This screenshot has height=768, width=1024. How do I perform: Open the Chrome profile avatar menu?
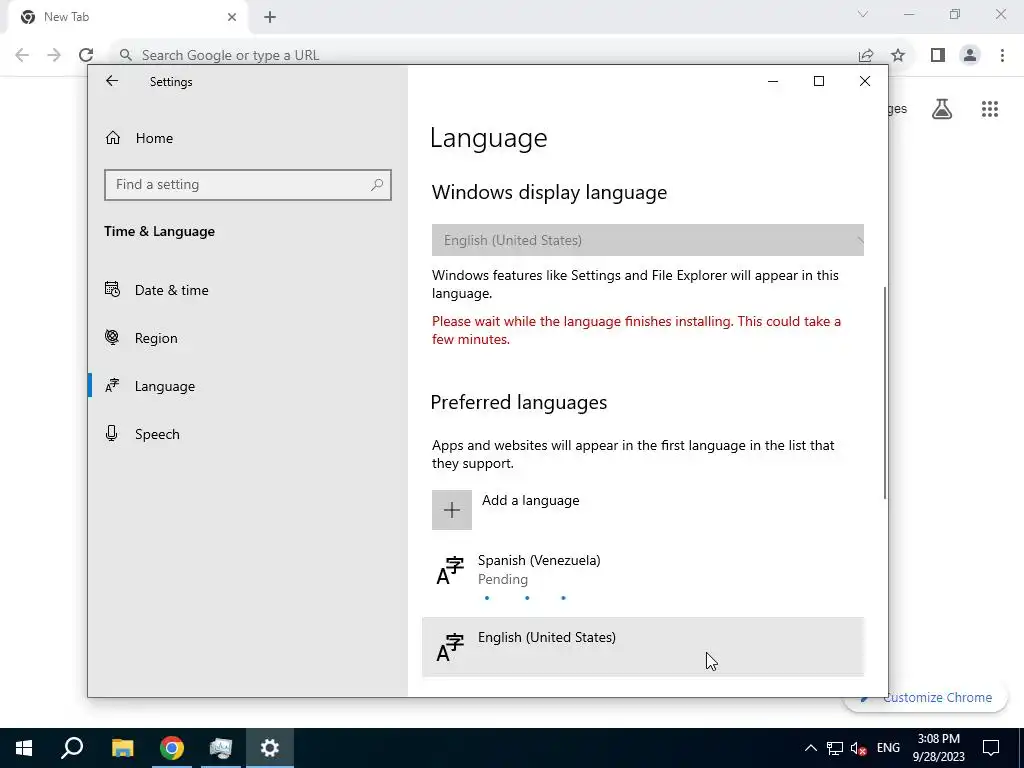(970, 55)
